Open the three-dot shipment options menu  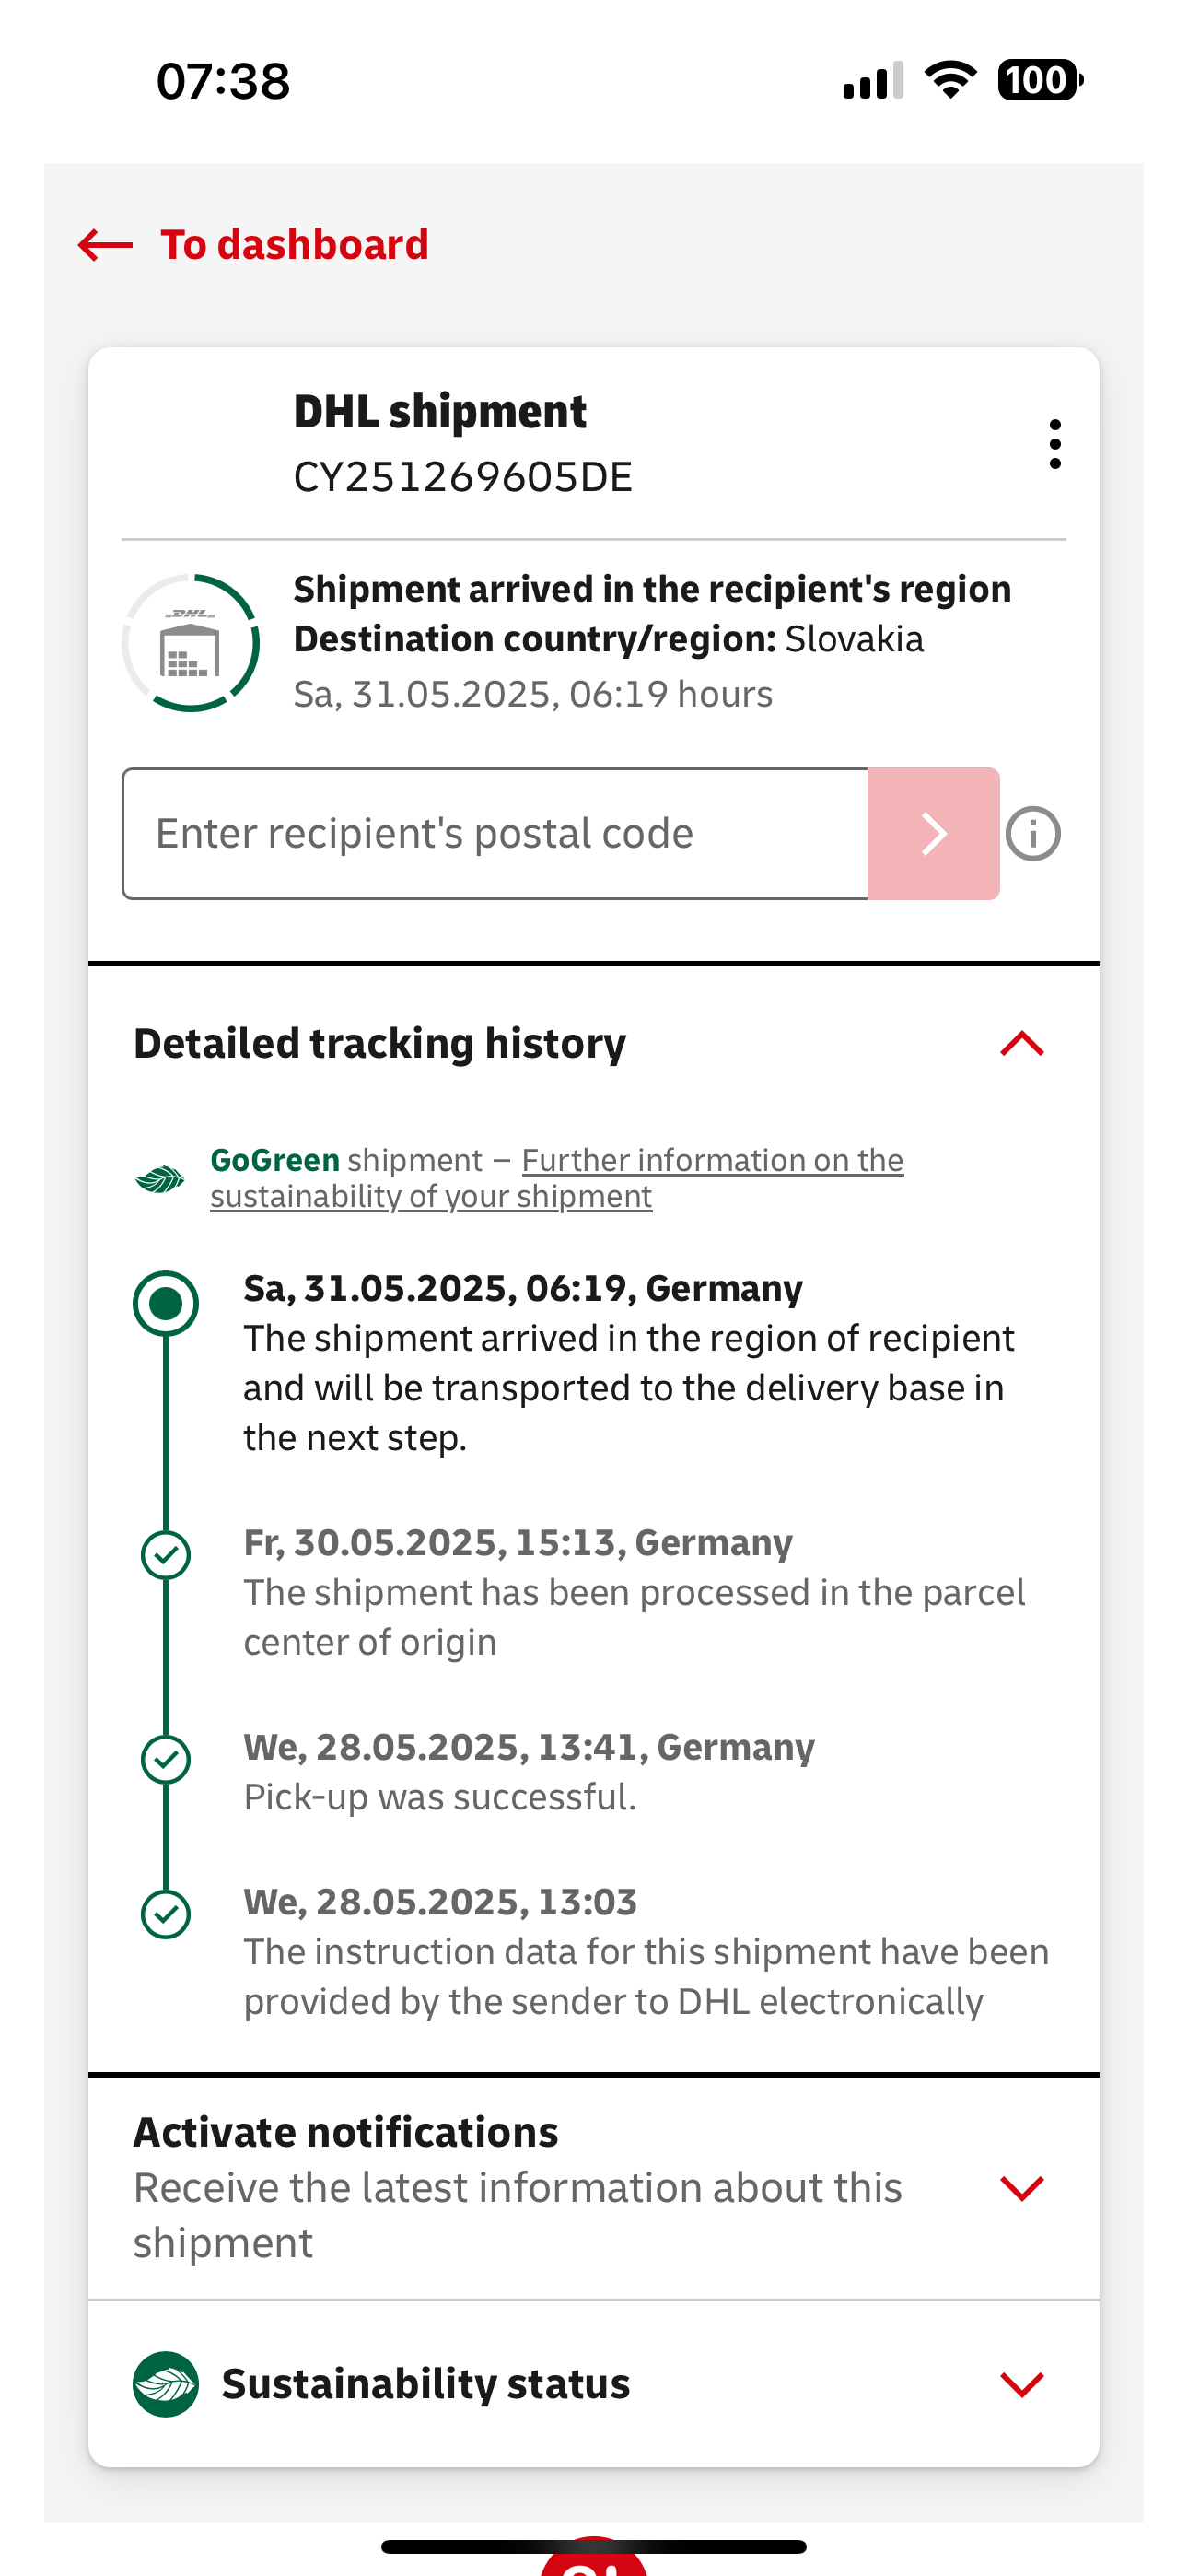[x=1054, y=444]
